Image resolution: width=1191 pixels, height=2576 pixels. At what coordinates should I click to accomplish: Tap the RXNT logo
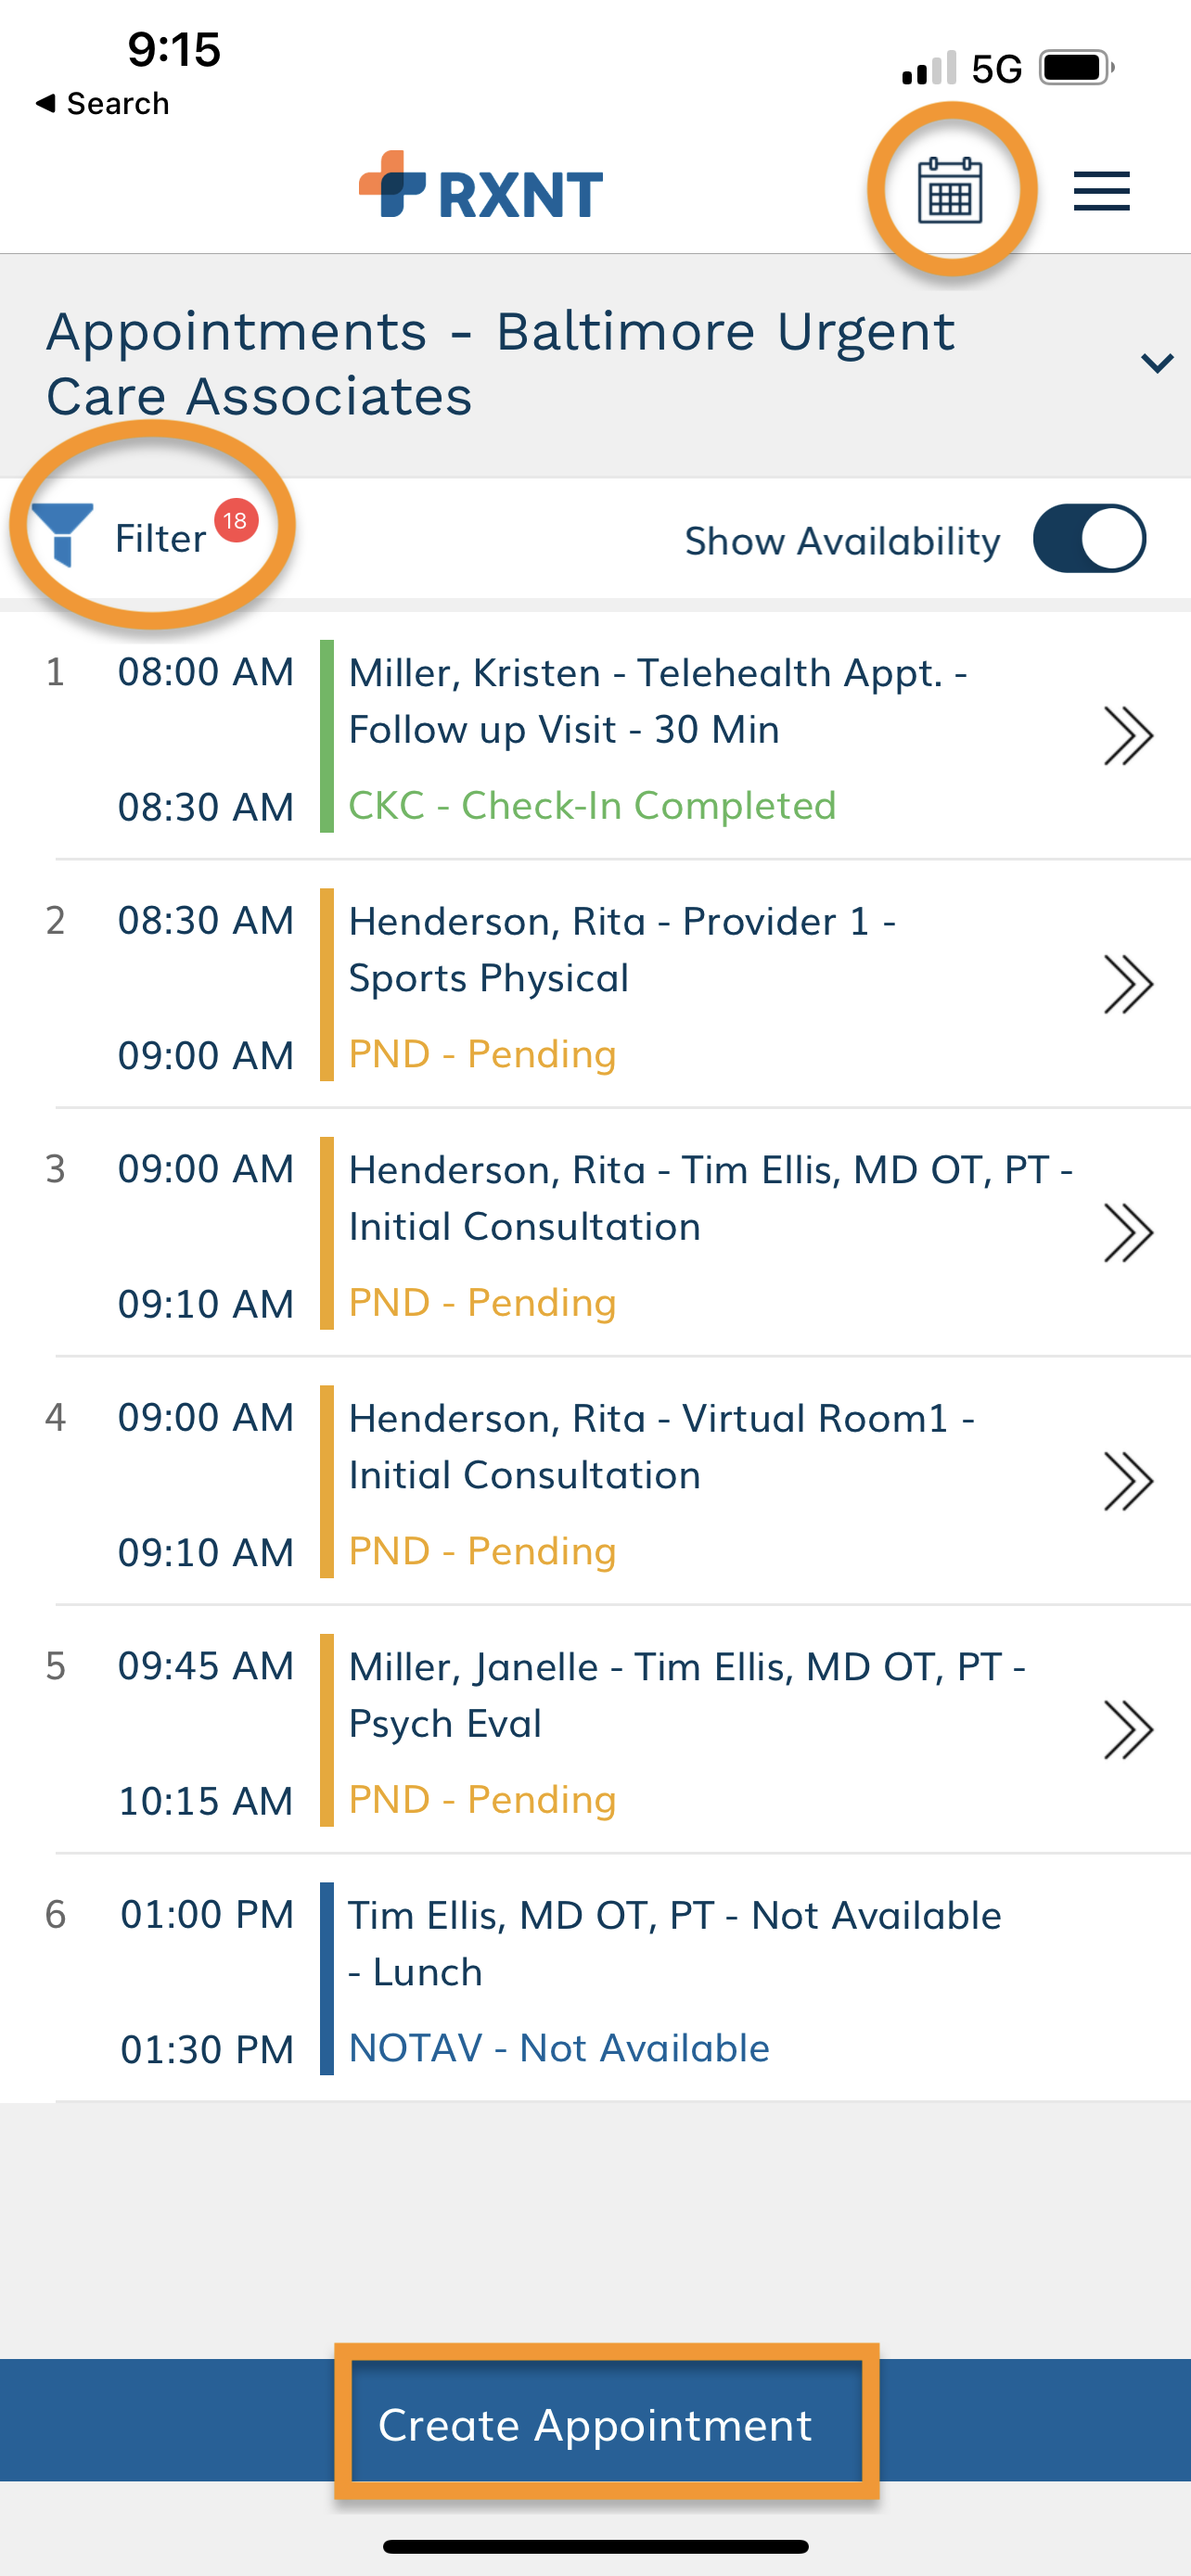(x=481, y=187)
